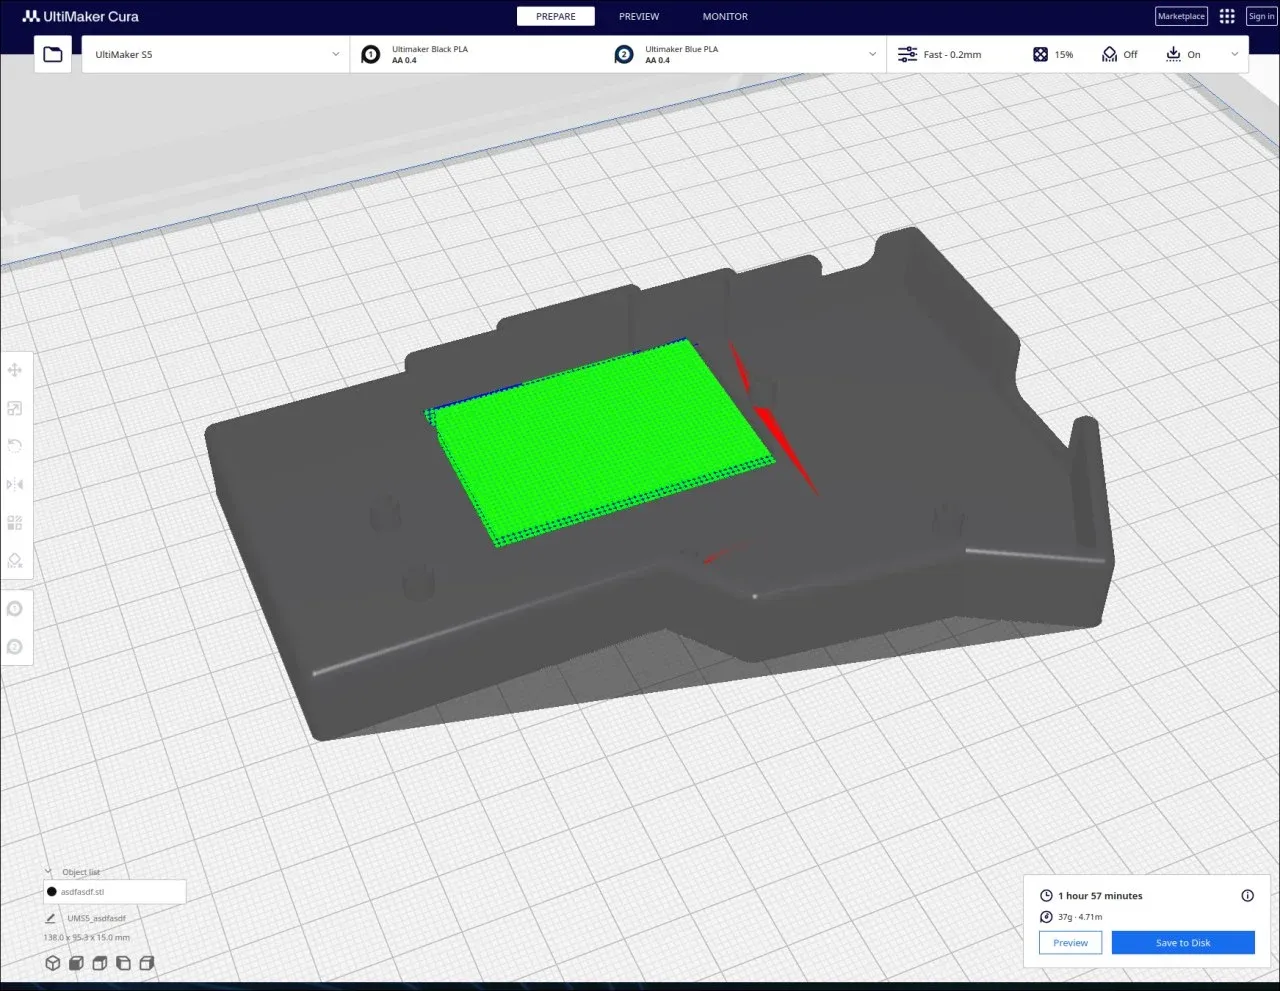Switch to right side view cube
This screenshot has height=991, width=1280.
(x=147, y=963)
